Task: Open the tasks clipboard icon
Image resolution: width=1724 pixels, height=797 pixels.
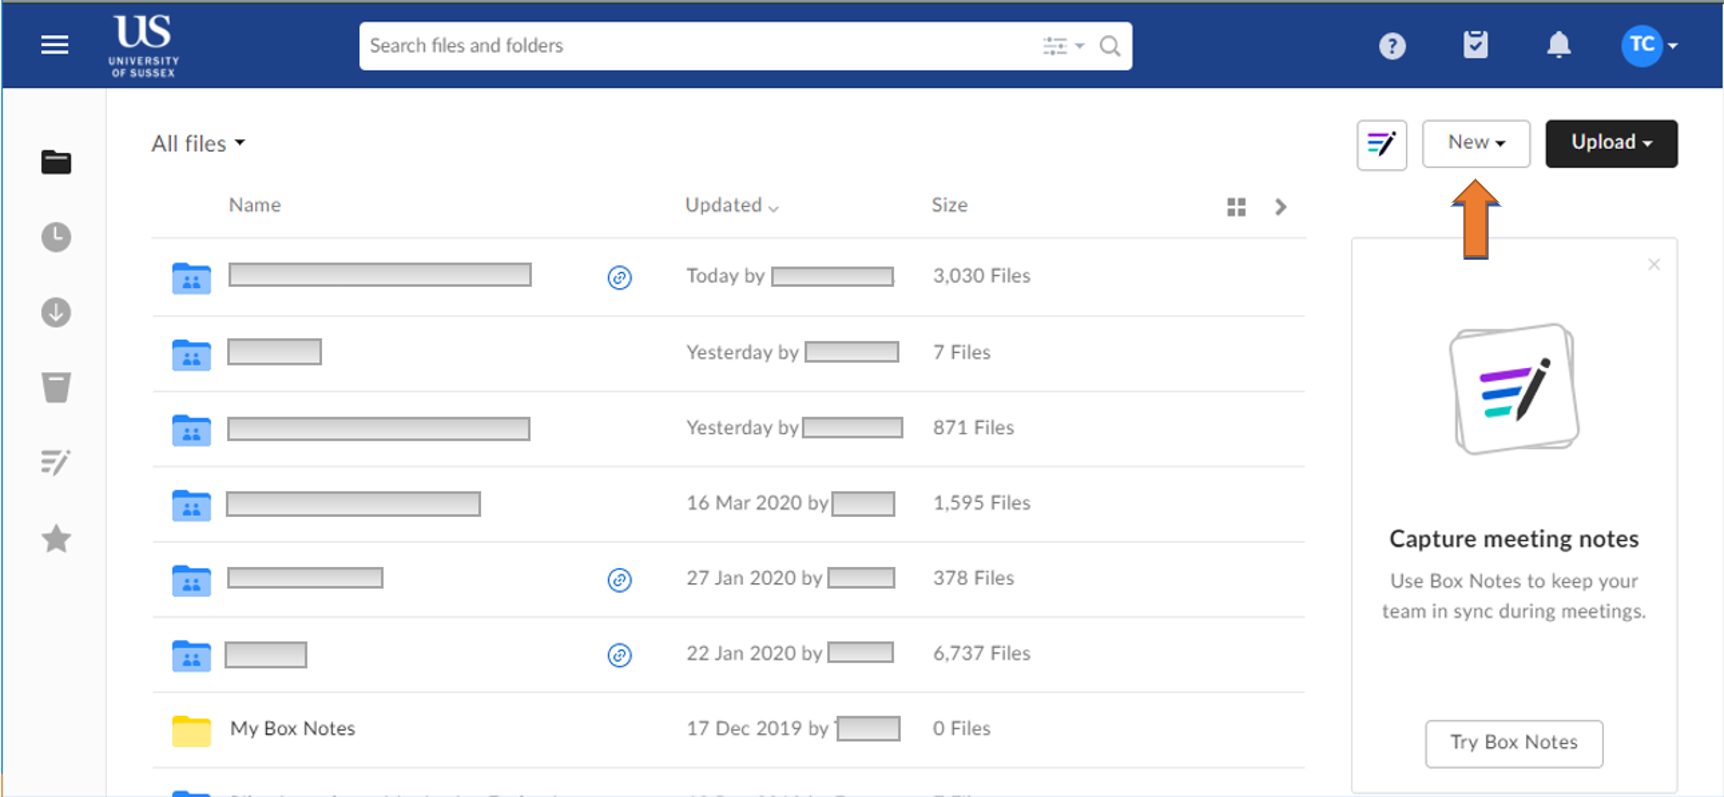Action: pyautogui.click(x=1475, y=45)
